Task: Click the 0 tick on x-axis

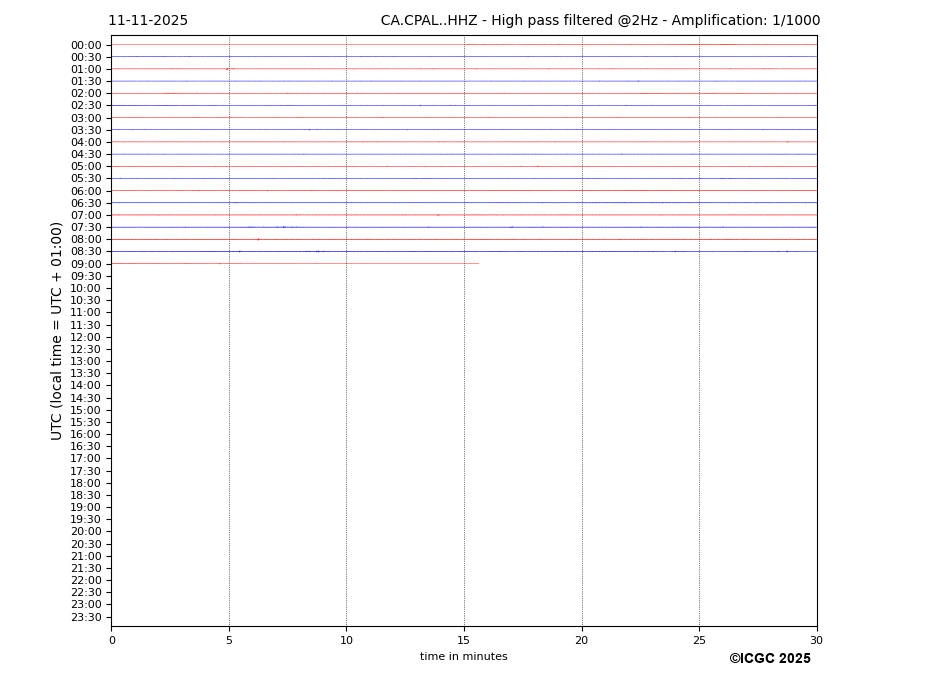Action: click(x=112, y=640)
